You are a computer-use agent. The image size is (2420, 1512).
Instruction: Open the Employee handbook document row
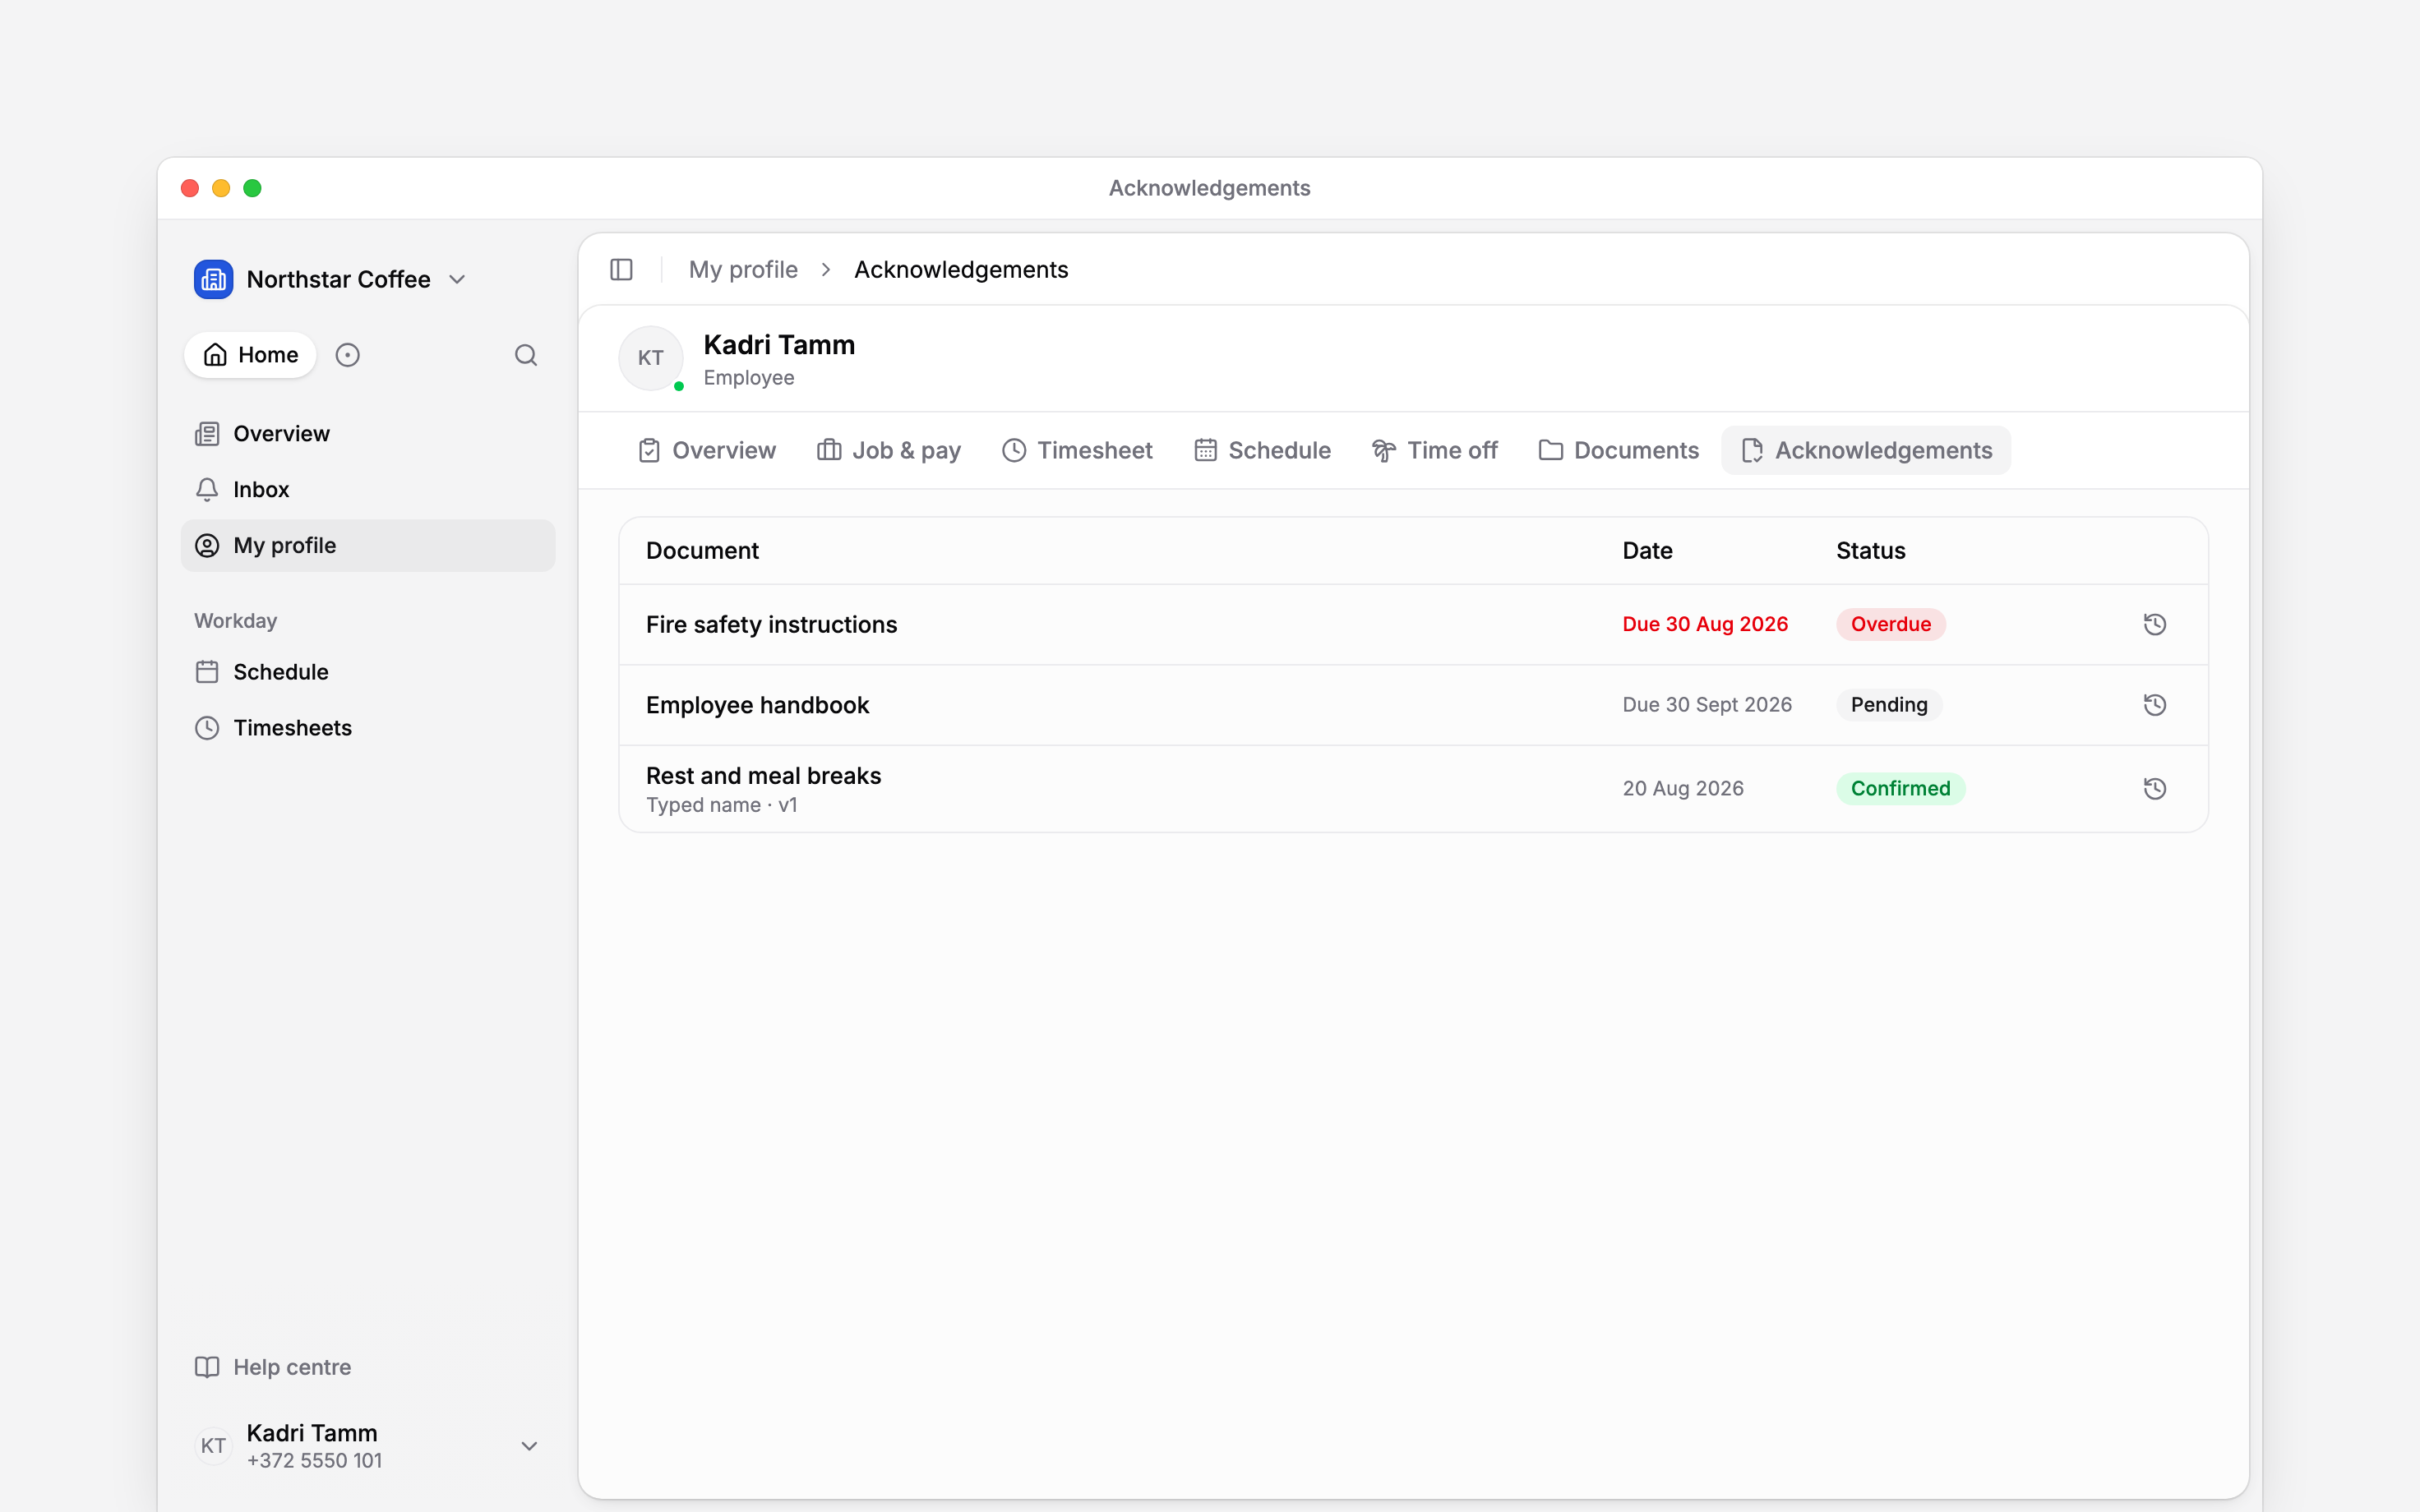click(x=1413, y=705)
